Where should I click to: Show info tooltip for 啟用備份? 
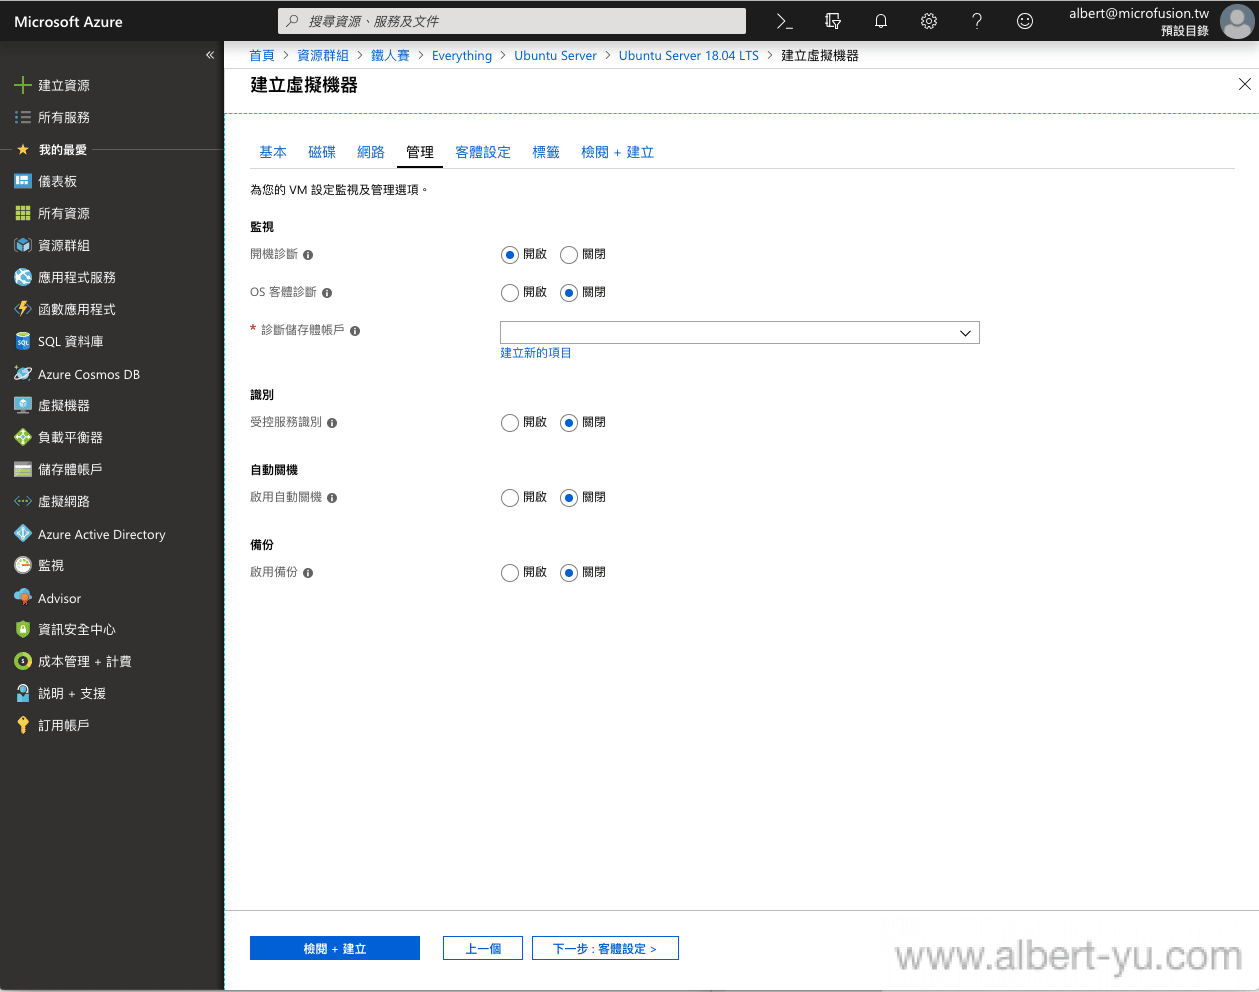pyautogui.click(x=308, y=573)
